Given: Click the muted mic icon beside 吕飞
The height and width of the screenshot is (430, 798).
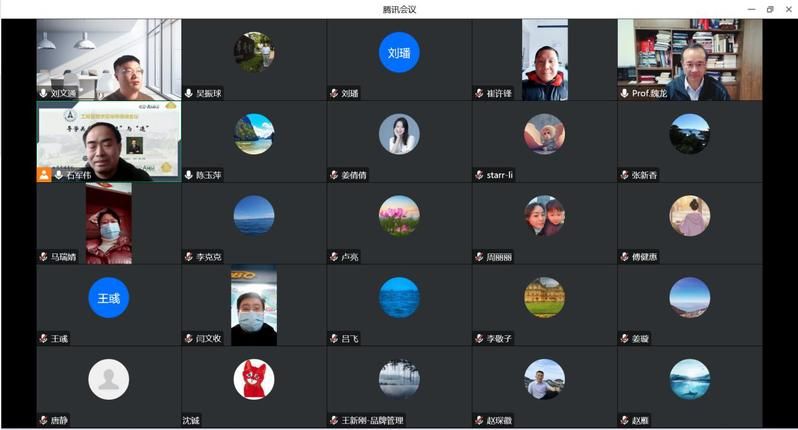Looking at the screenshot, I should [x=334, y=338].
